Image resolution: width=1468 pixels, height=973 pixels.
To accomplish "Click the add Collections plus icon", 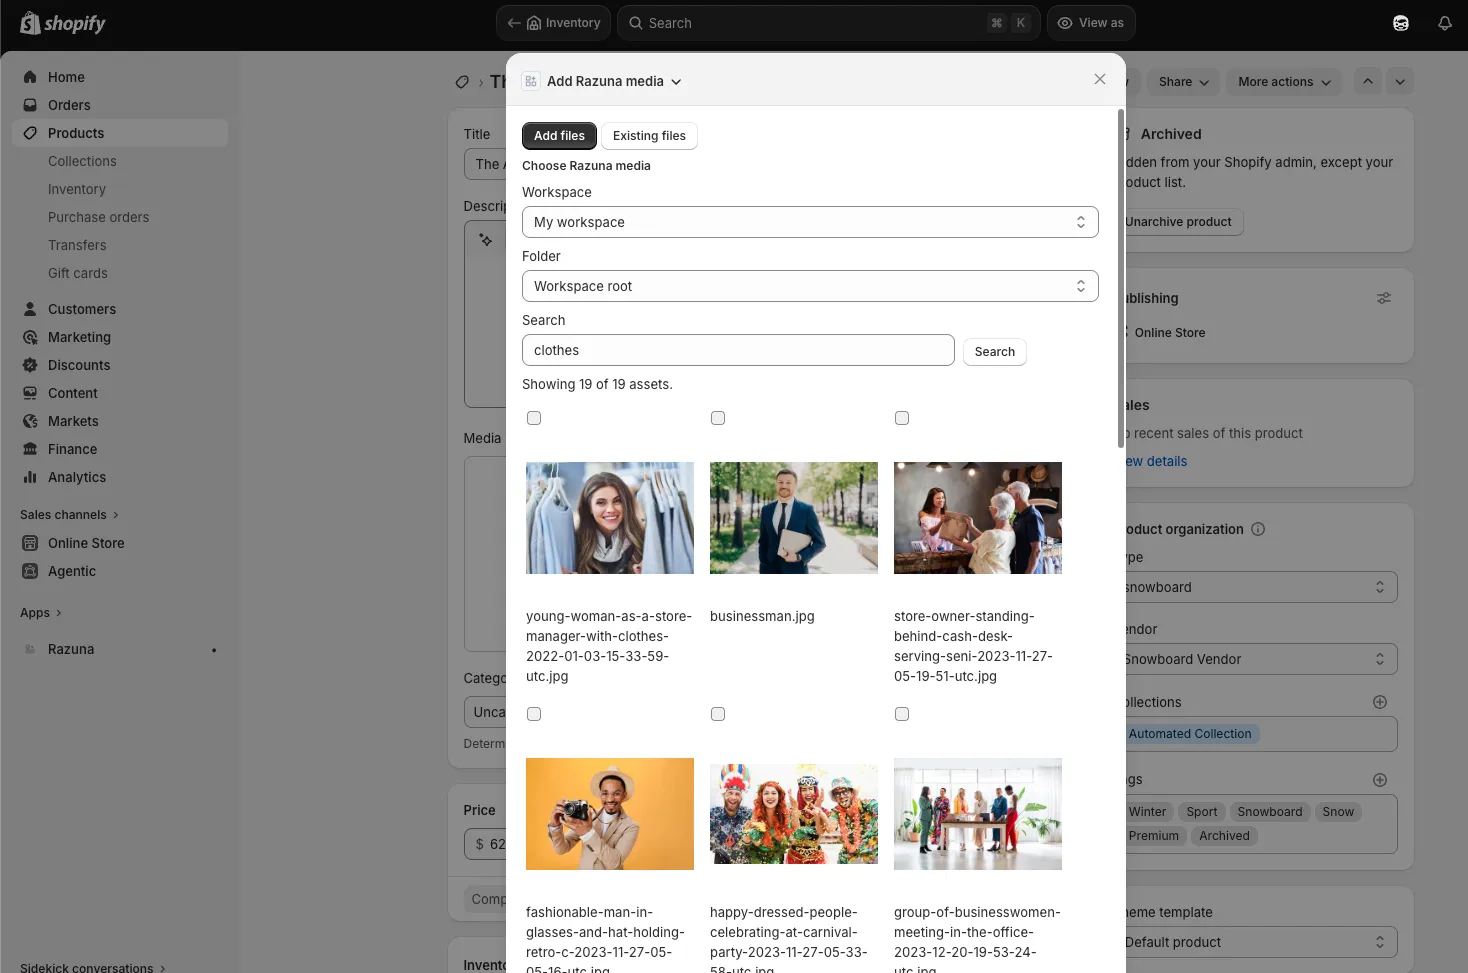I will (1380, 702).
